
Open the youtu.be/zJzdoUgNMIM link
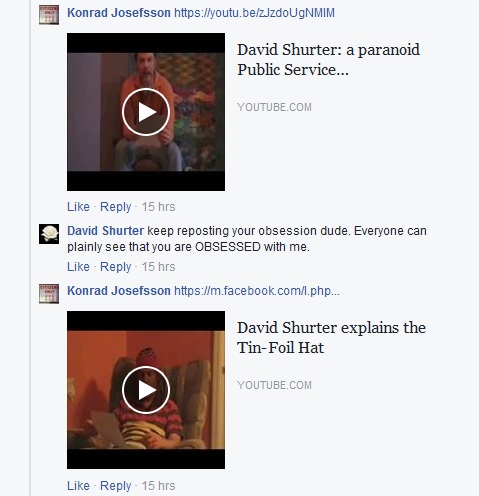tap(254, 13)
